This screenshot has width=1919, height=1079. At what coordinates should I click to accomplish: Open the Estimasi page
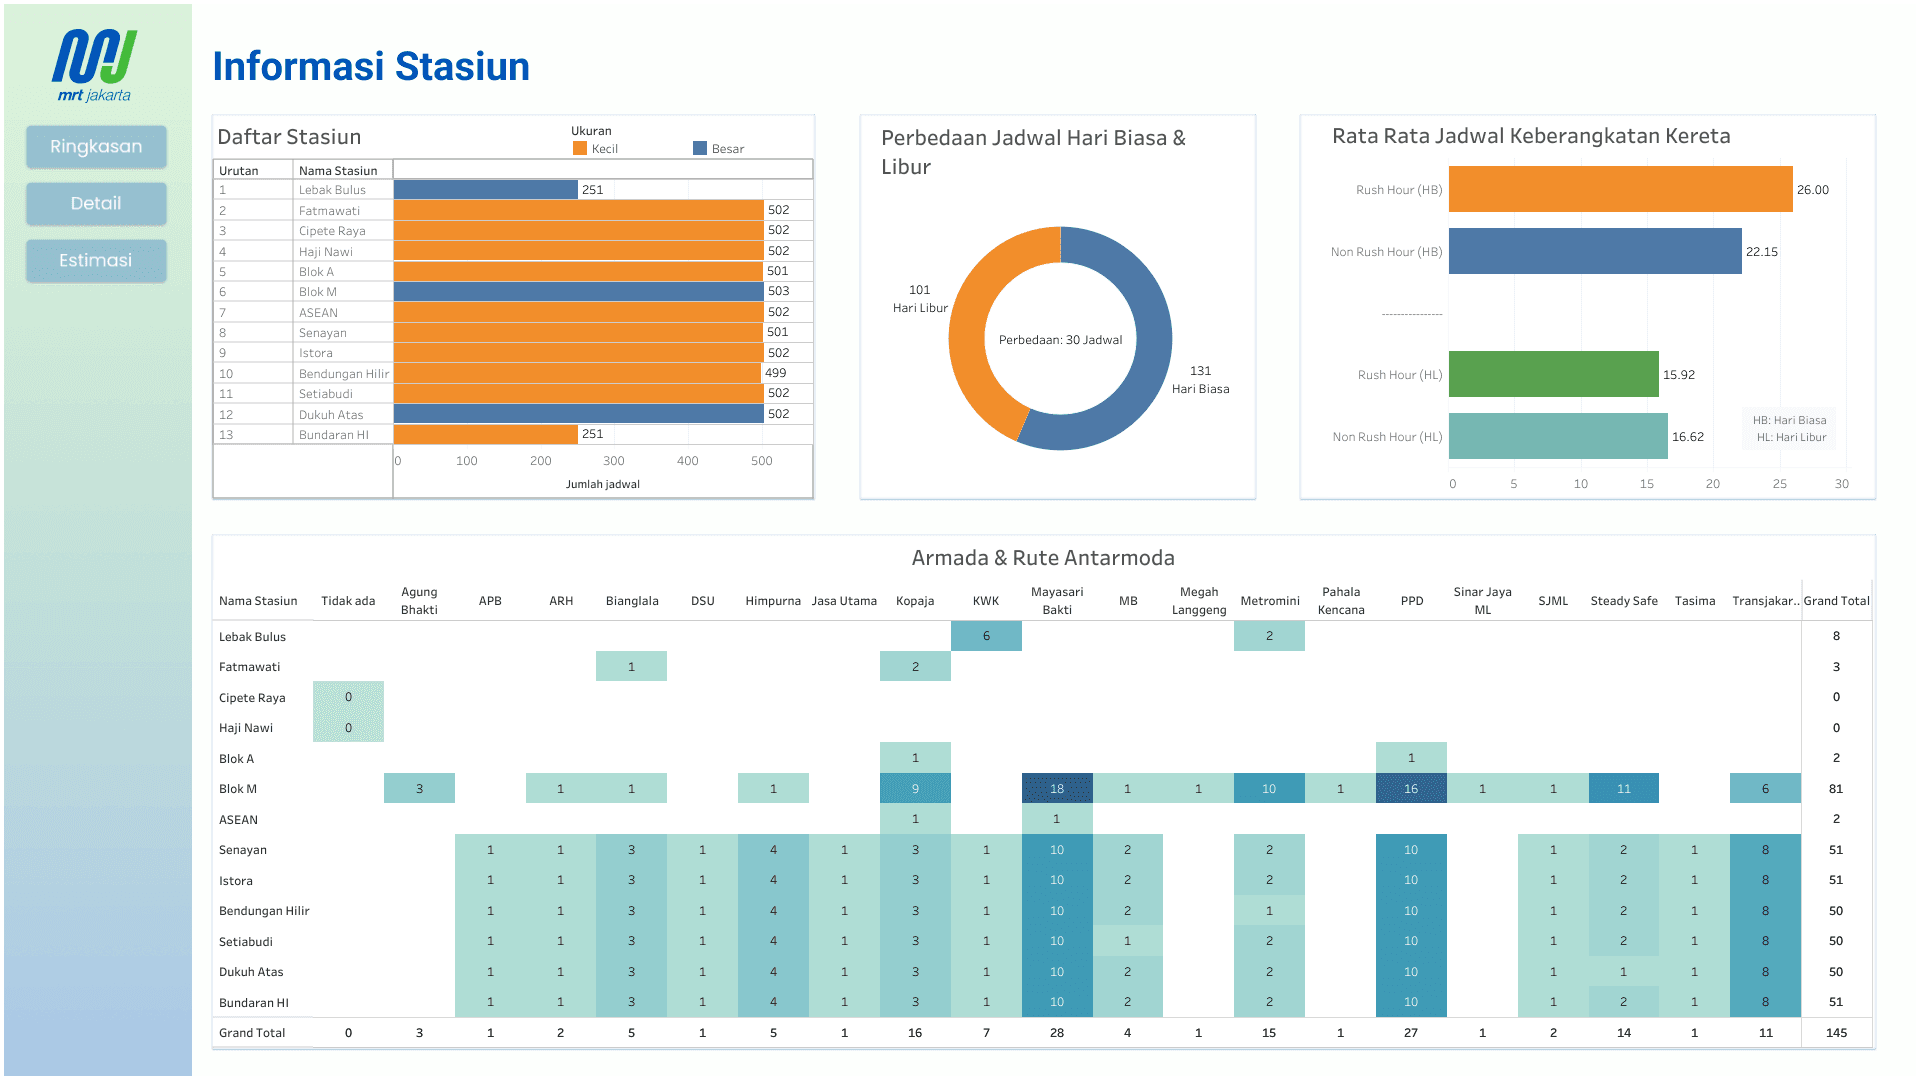96,261
